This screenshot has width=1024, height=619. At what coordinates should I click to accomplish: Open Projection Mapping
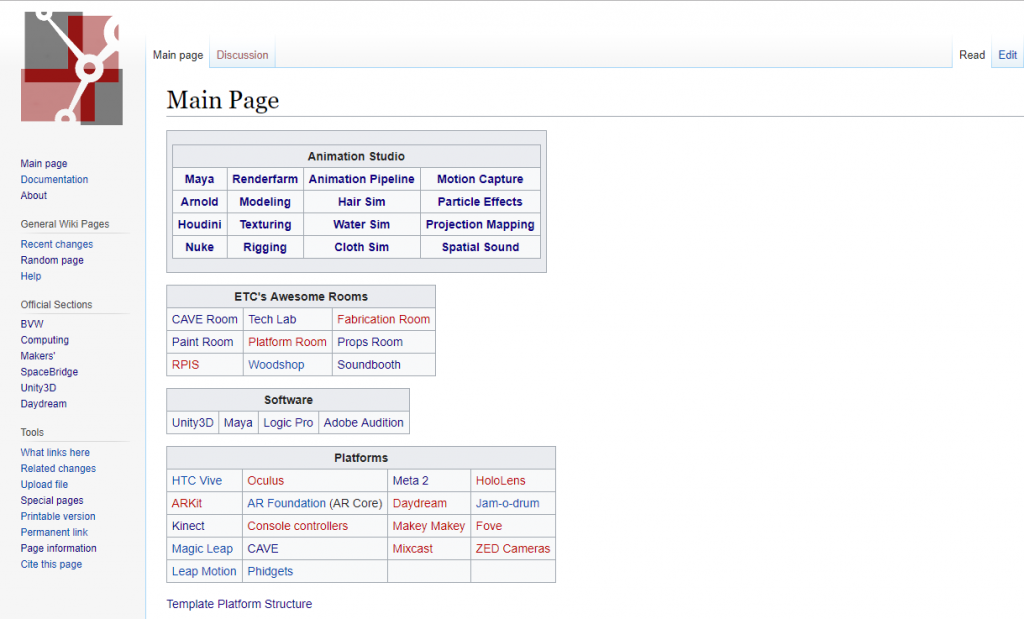480,225
